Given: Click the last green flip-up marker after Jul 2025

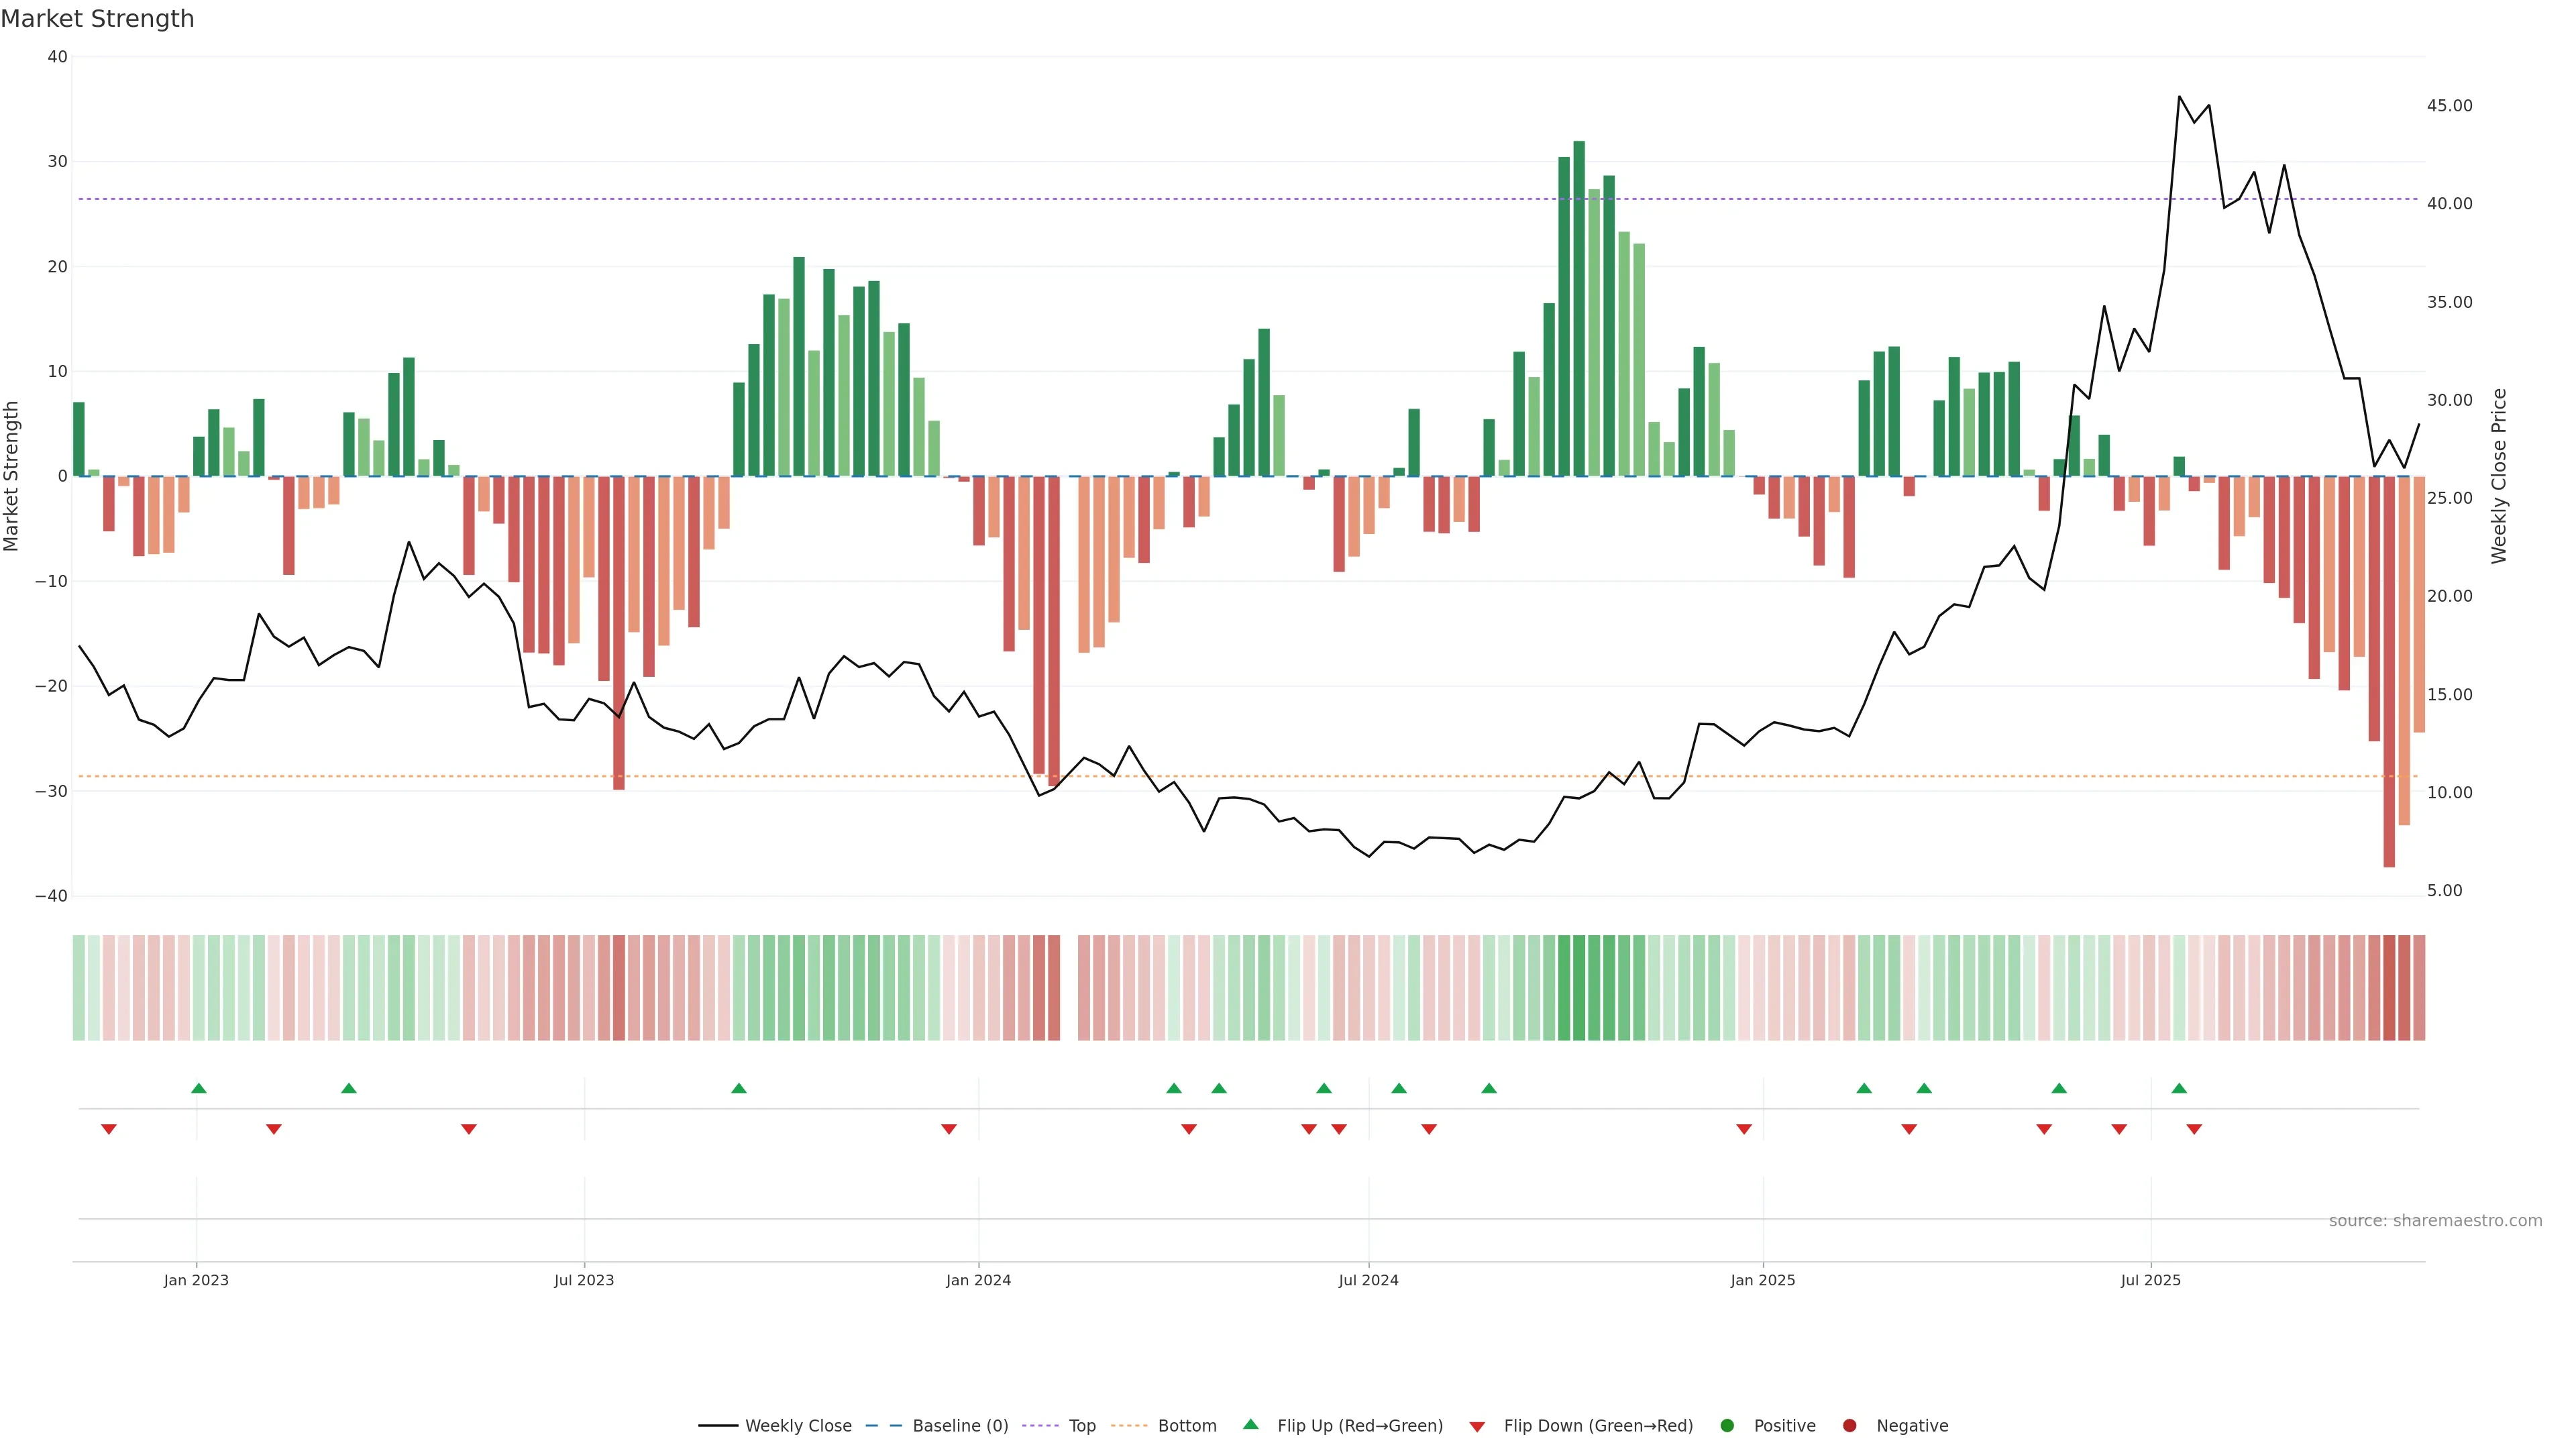Looking at the screenshot, I should coord(2179,1088).
